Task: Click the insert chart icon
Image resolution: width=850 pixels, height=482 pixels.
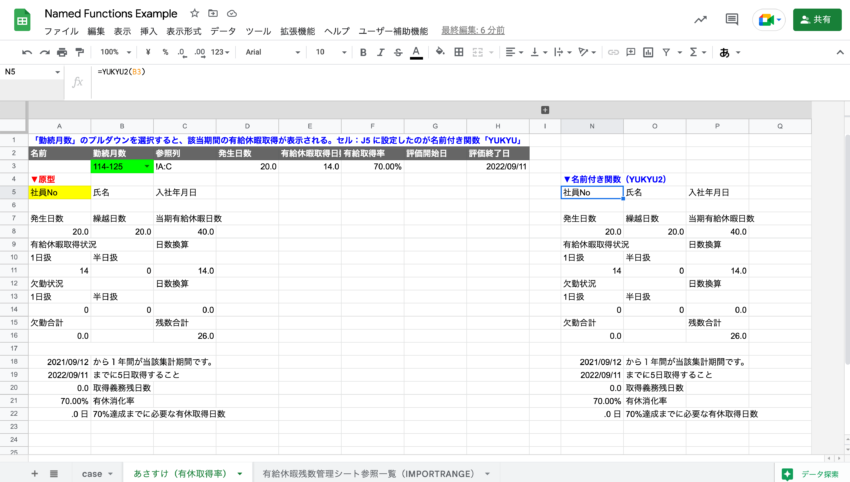Action: coord(647,52)
